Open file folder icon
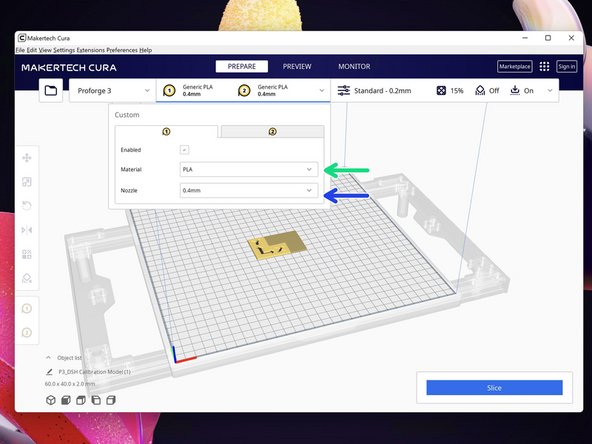 [51, 91]
